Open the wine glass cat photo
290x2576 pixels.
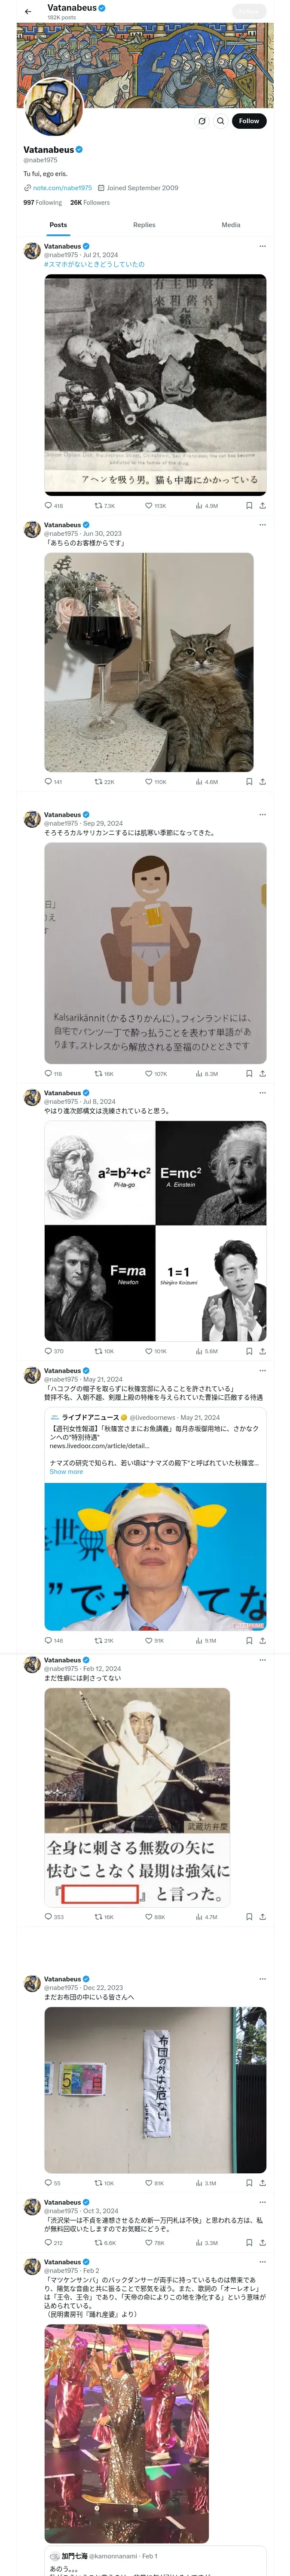149,662
